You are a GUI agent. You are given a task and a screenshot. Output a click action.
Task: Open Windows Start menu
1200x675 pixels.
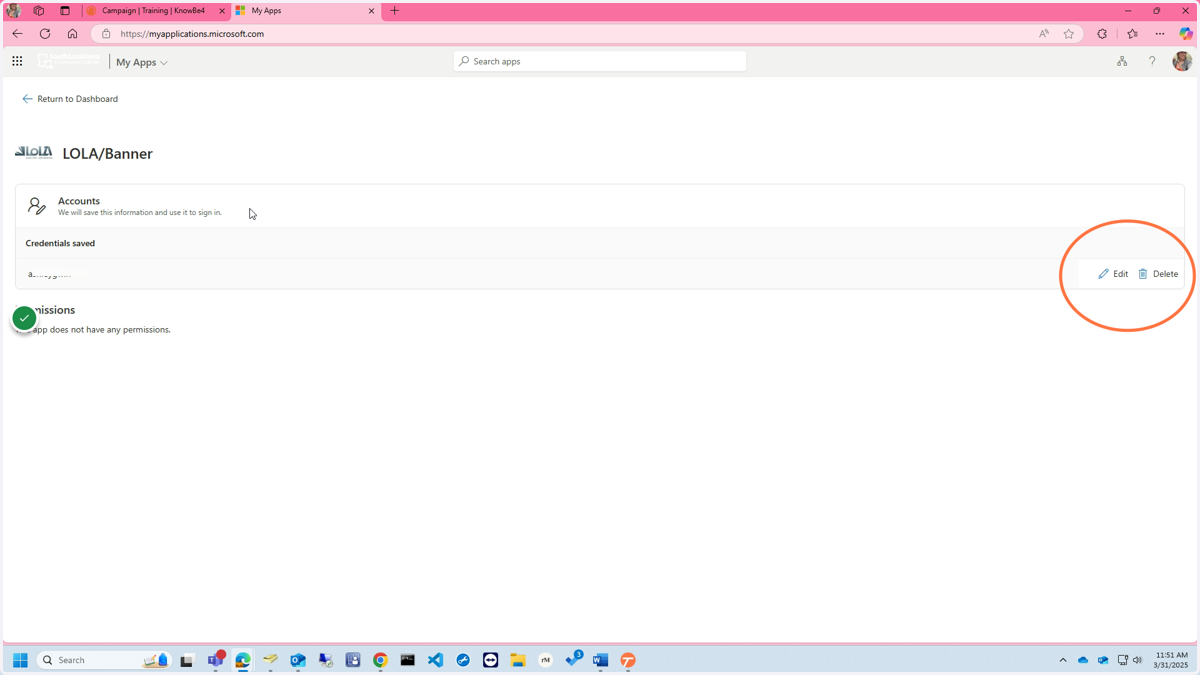pyautogui.click(x=20, y=660)
